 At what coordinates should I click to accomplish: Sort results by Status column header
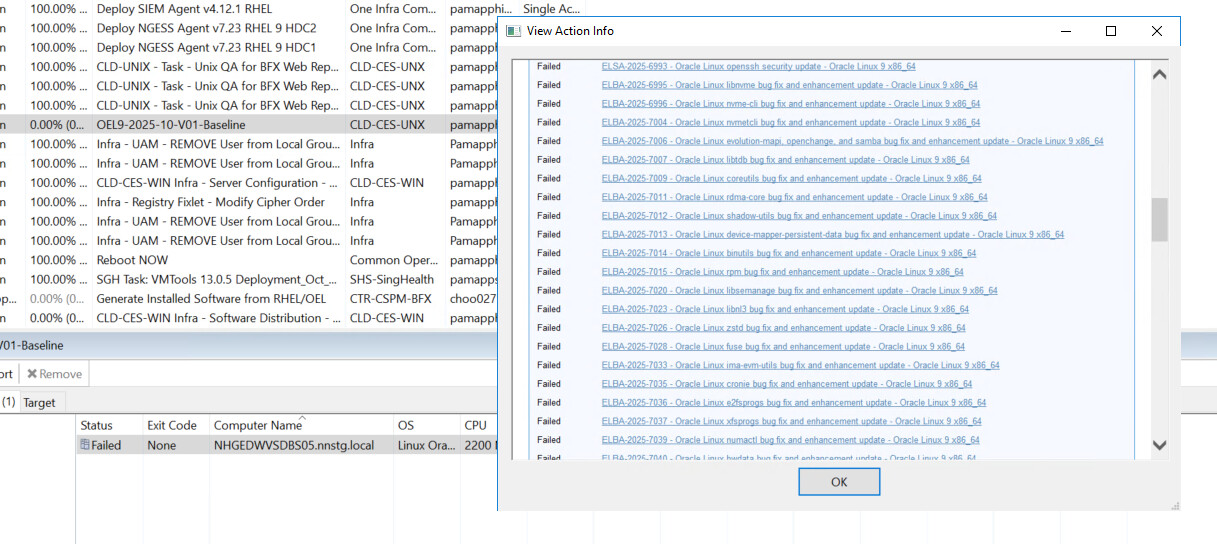pyautogui.click(x=97, y=426)
